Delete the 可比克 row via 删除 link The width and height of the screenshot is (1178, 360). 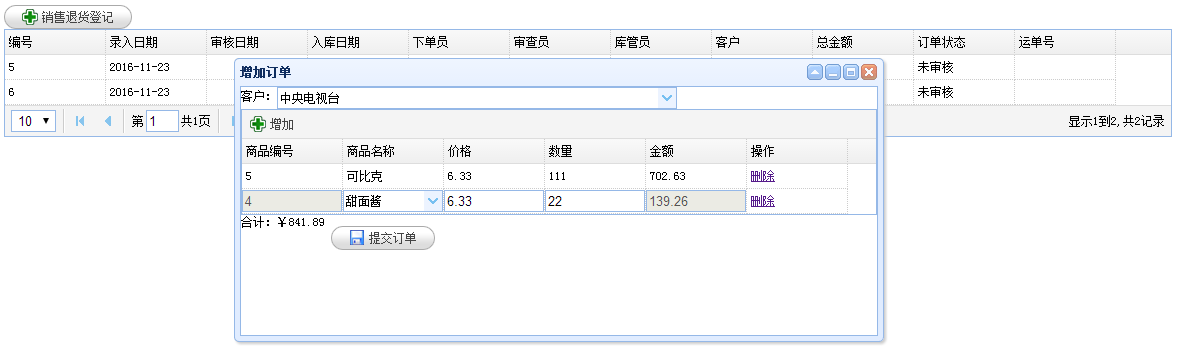coord(762,177)
